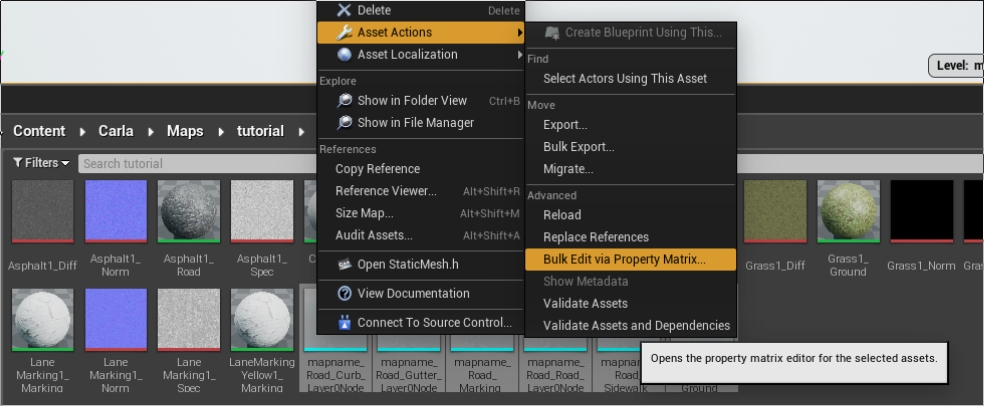Click the Connect To Source Control icon
This screenshot has height=406, width=984.
coord(344,322)
